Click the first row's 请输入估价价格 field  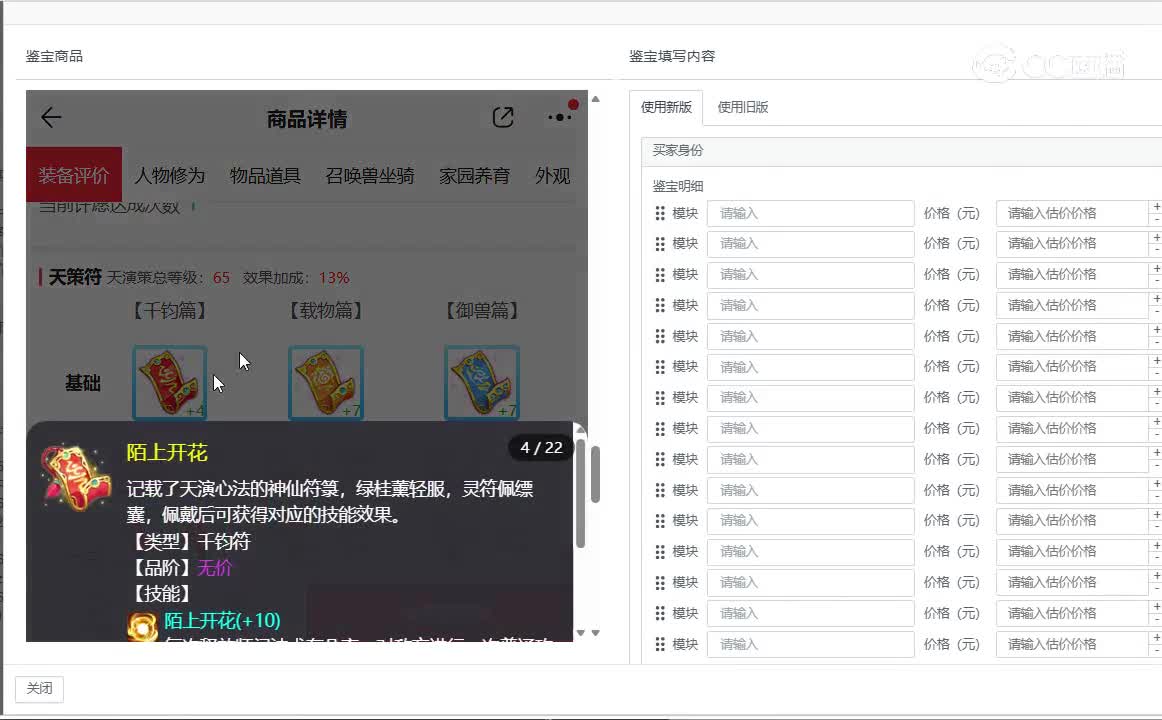(1072, 213)
